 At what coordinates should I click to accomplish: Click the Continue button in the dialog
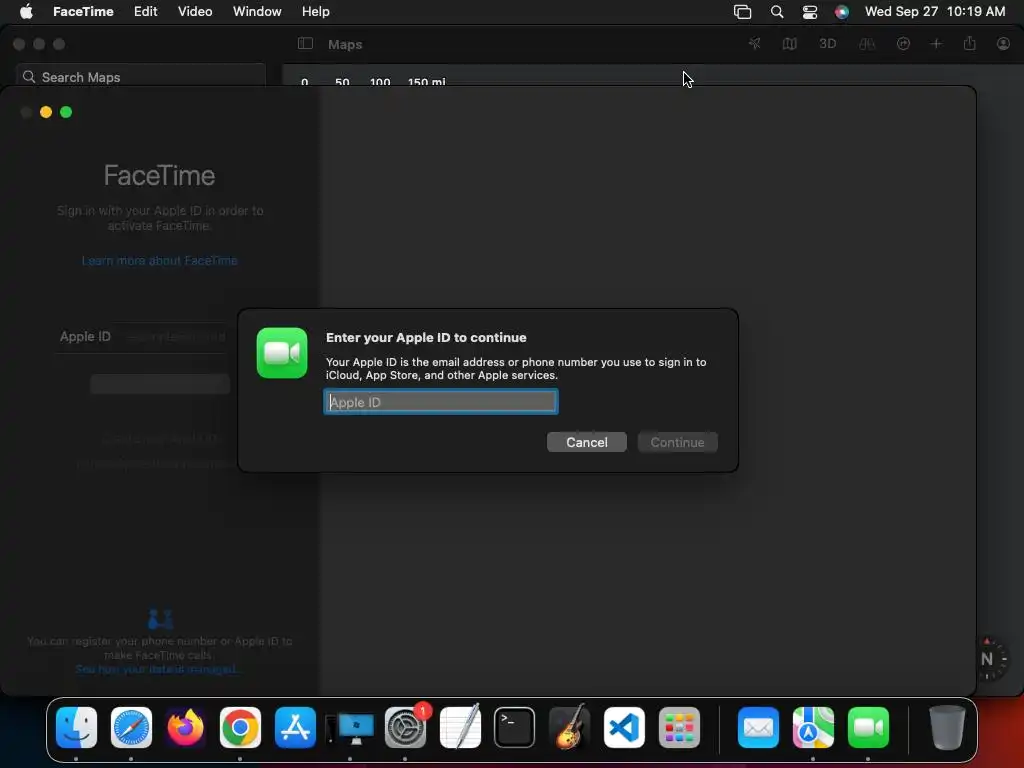[677, 442]
